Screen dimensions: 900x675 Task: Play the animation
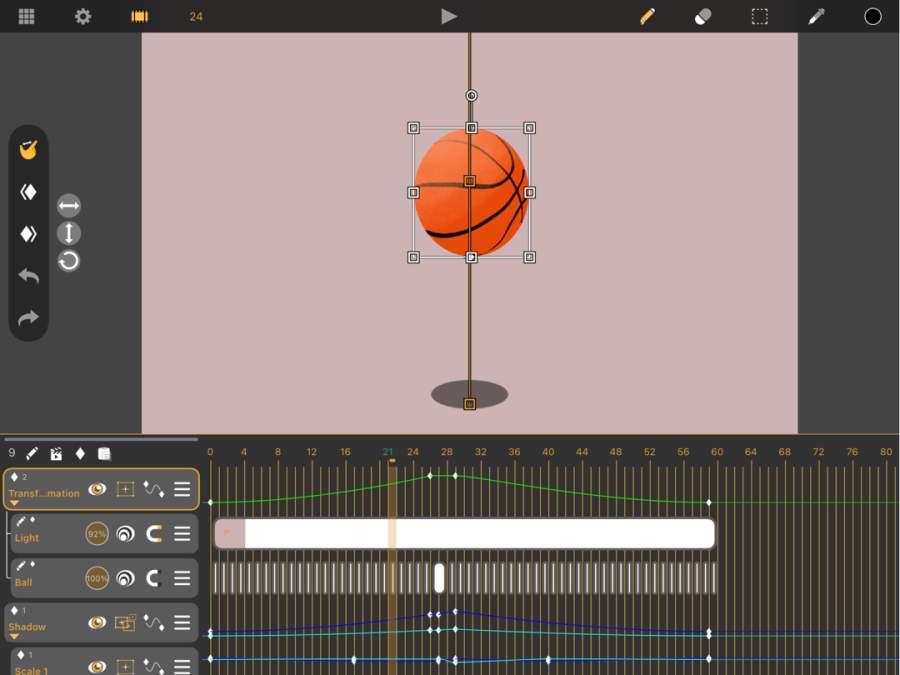tap(449, 16)
